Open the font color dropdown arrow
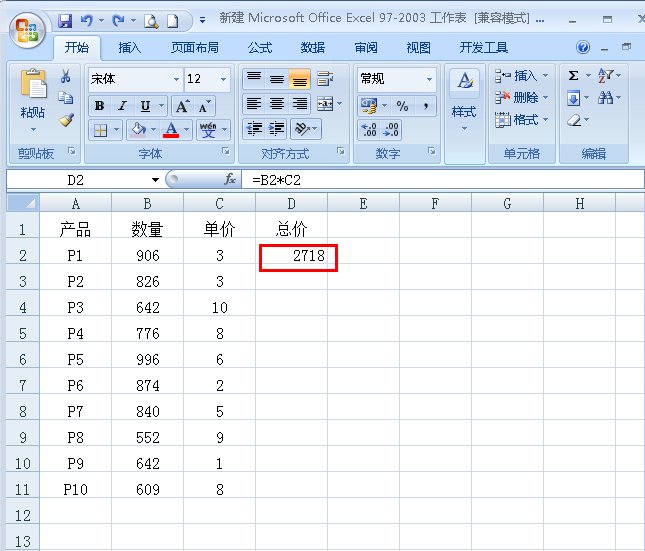The image size is (645, 551). pyautogui.click(x=187, y=130)
